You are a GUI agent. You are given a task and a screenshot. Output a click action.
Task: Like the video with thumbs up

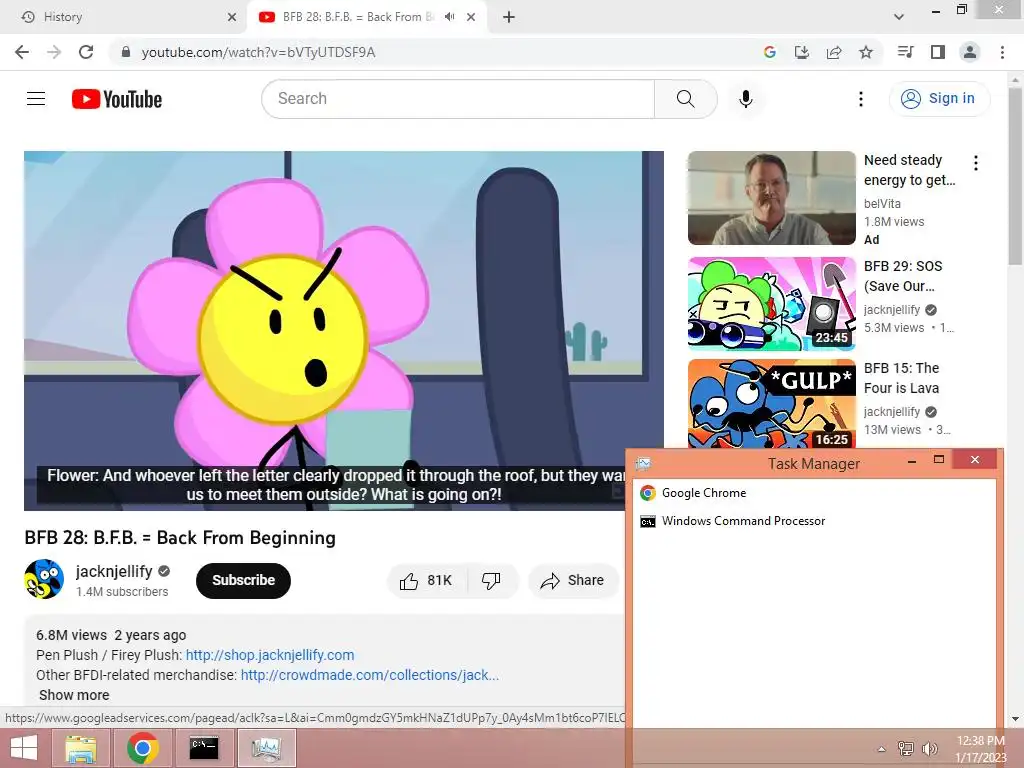pos(426,581)
